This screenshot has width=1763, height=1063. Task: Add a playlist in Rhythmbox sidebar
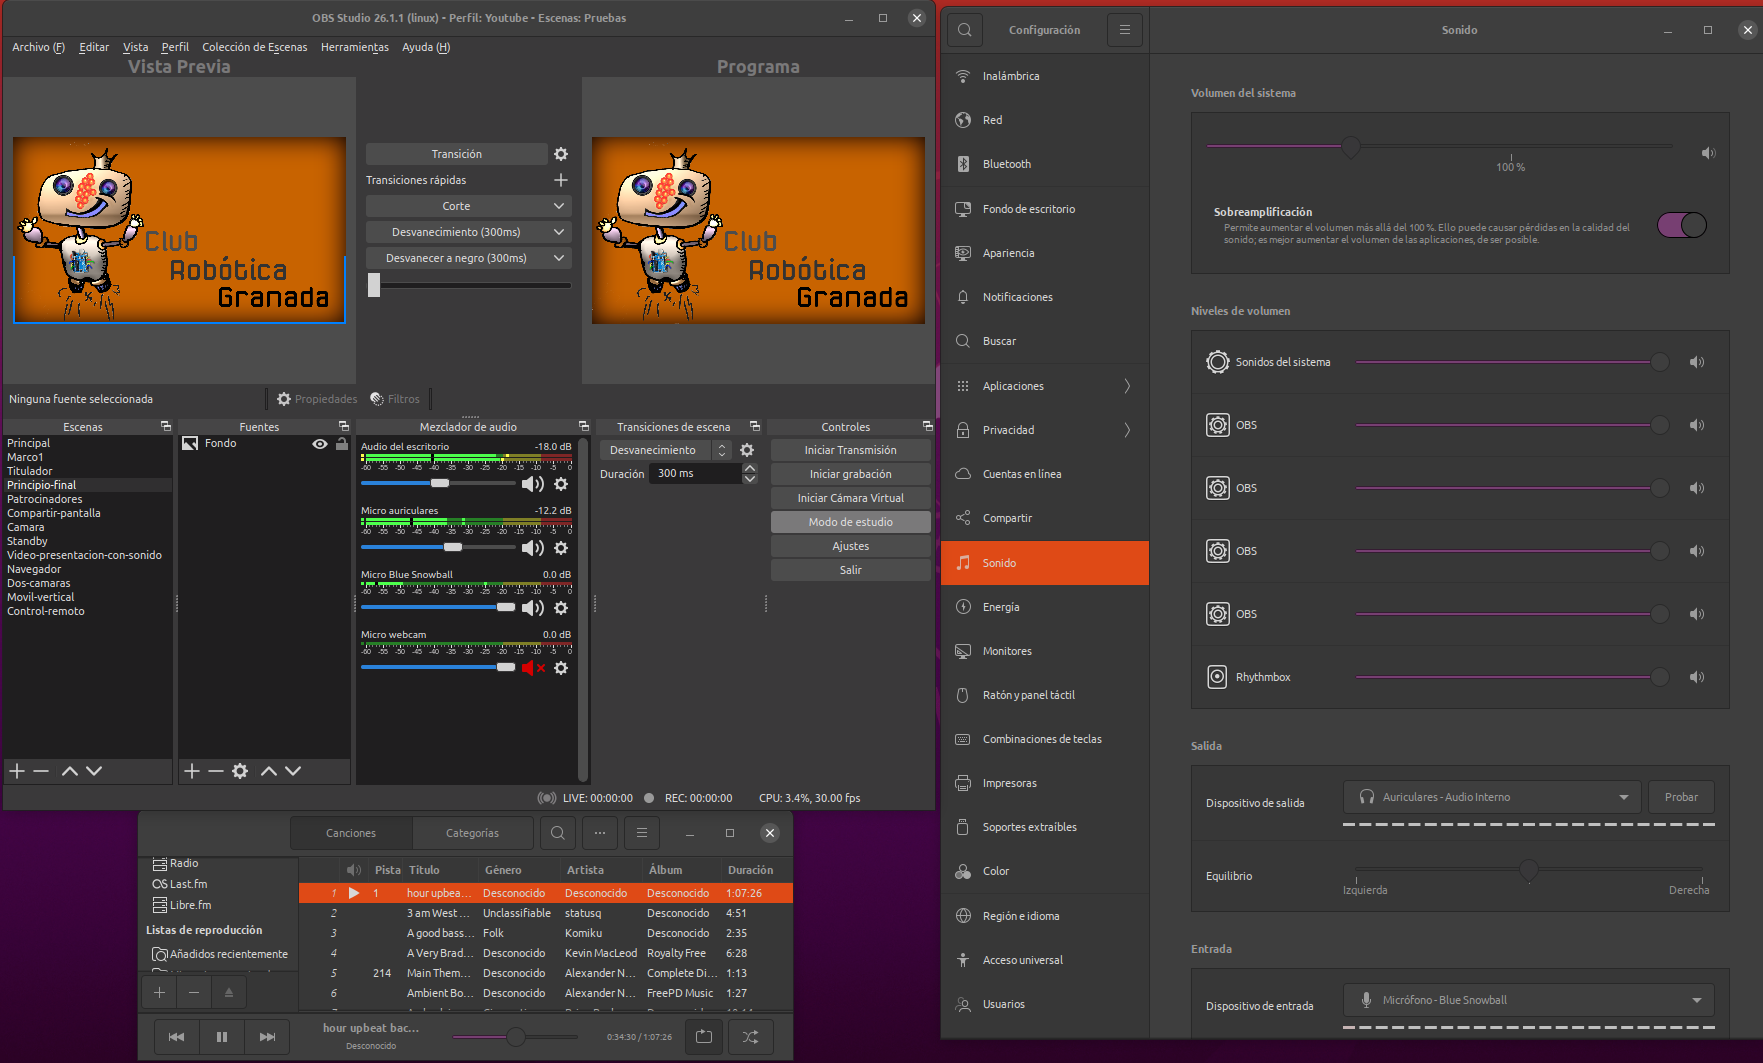tap(159, 992)
